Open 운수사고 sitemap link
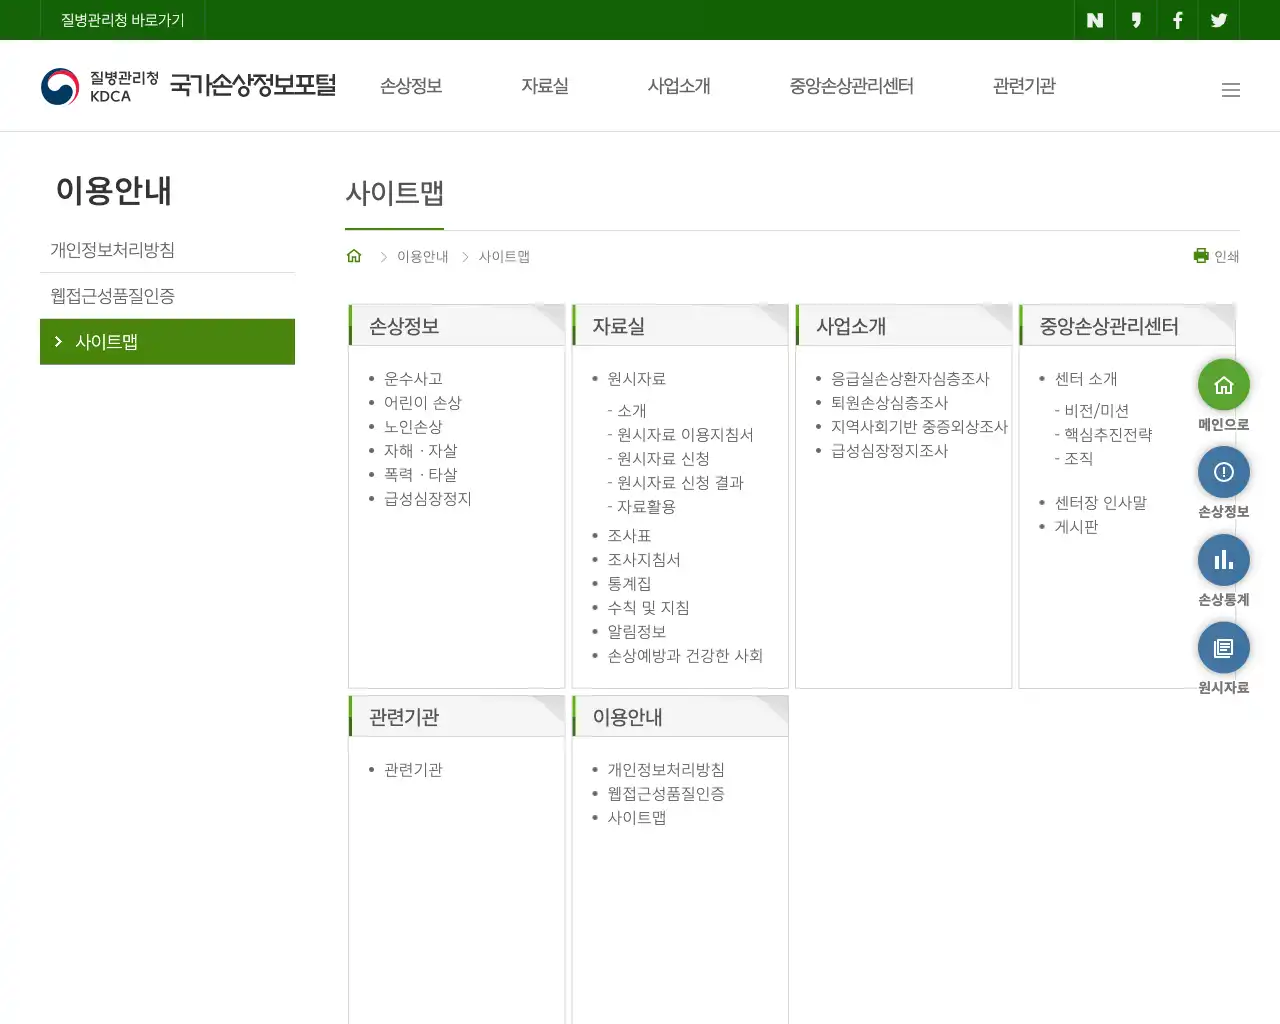This screenshot has height=1024, width=1280. [x=413, y=379]
